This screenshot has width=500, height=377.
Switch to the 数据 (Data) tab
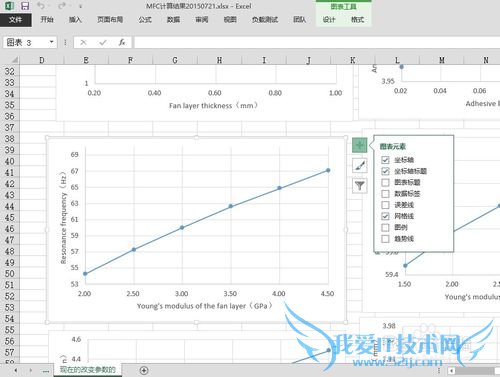(173, 20)
